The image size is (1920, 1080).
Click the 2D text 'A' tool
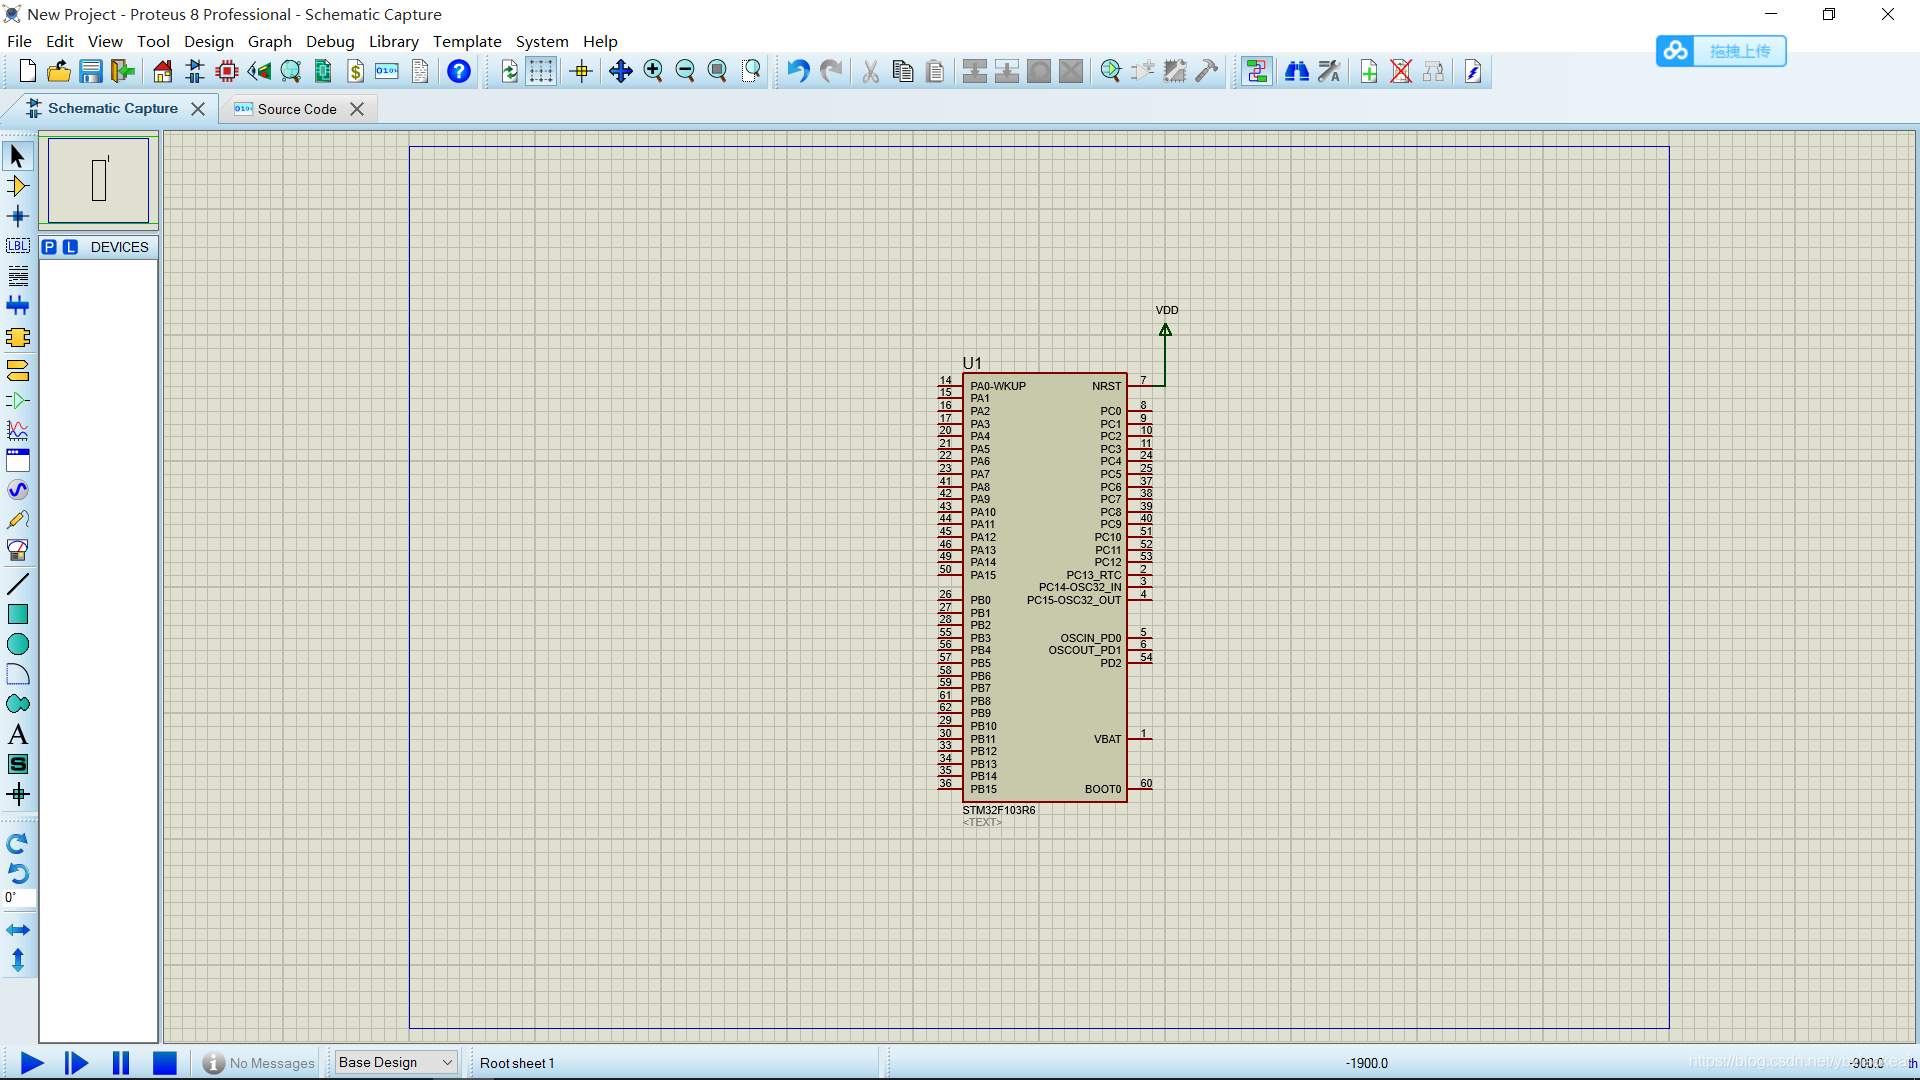click(18, 735)
